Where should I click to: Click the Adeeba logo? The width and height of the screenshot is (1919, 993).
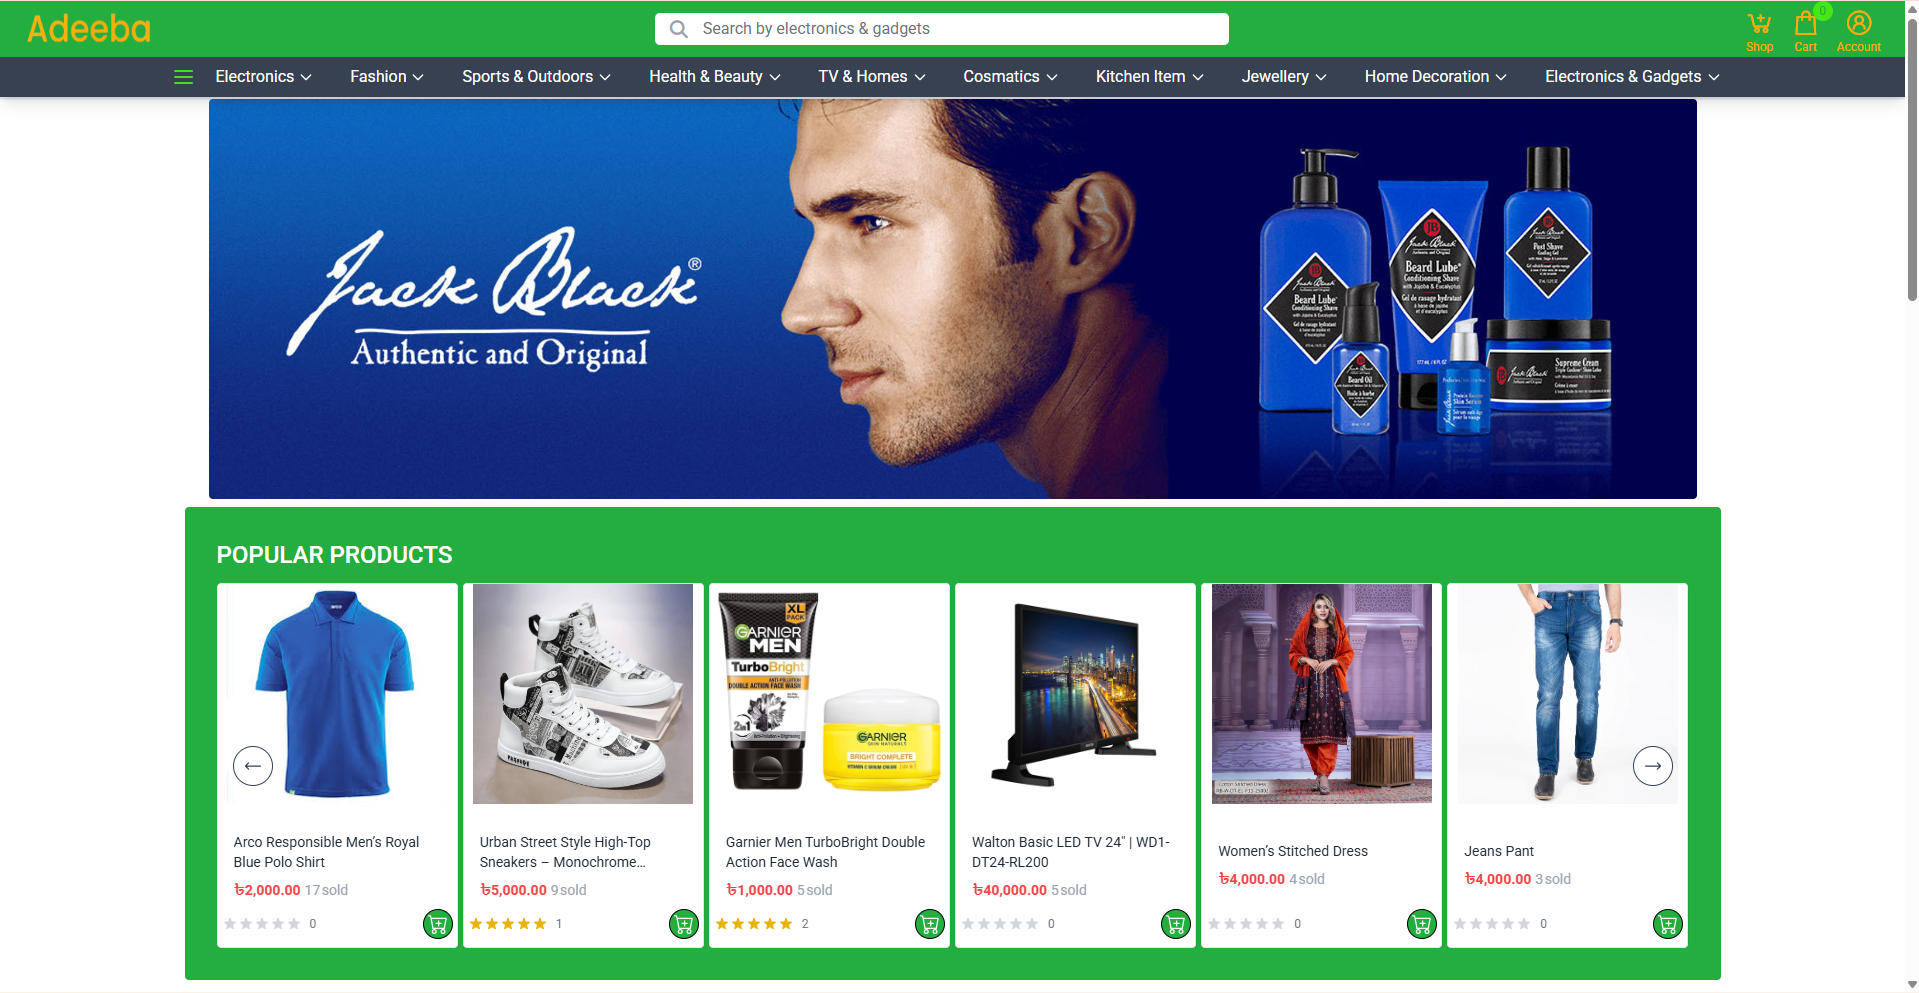[89, 29]
